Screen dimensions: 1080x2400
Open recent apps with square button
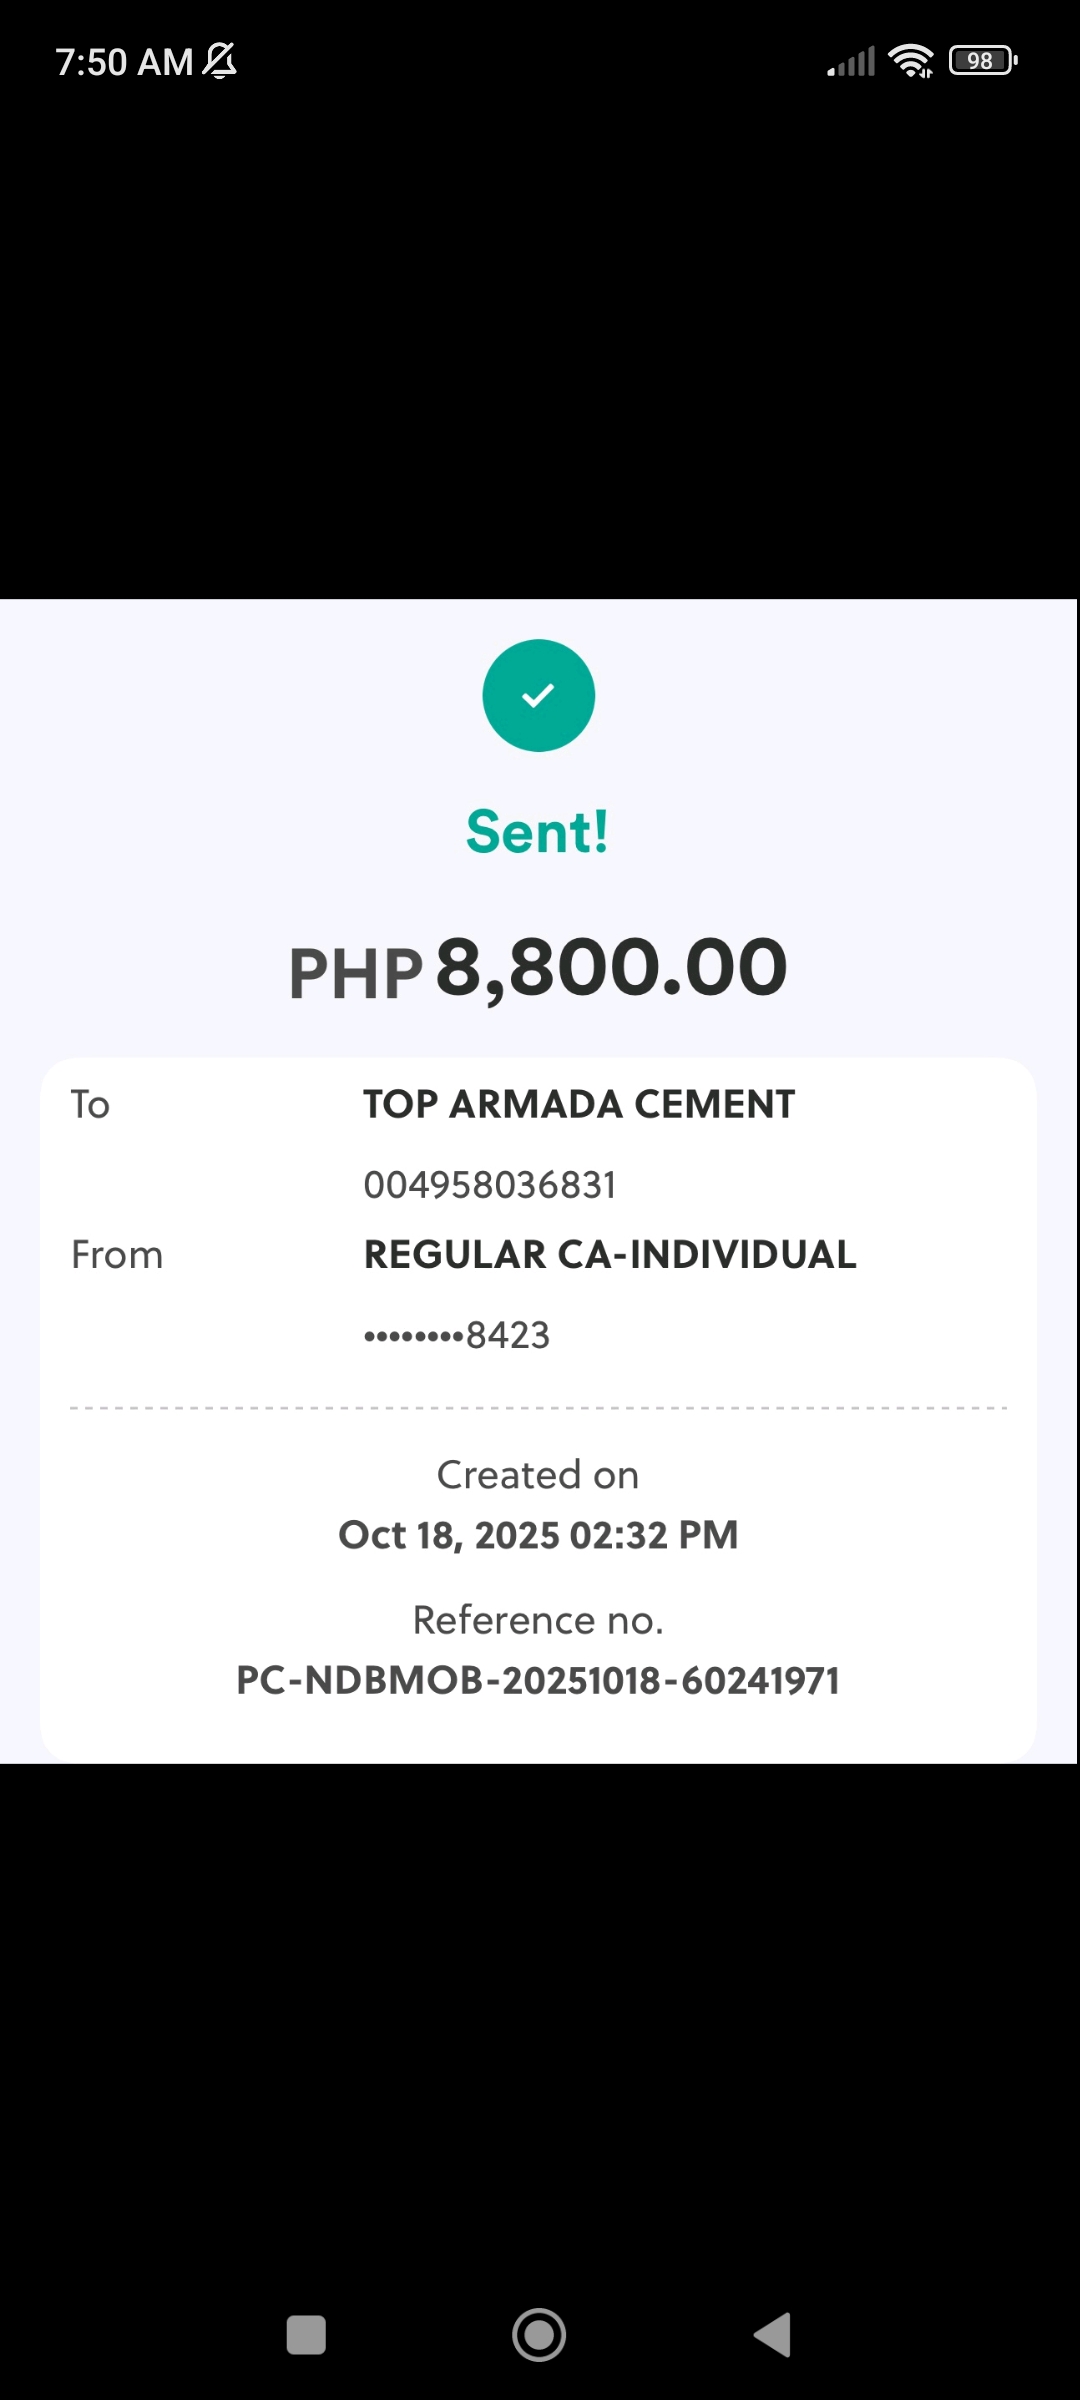click(306, 2335)
